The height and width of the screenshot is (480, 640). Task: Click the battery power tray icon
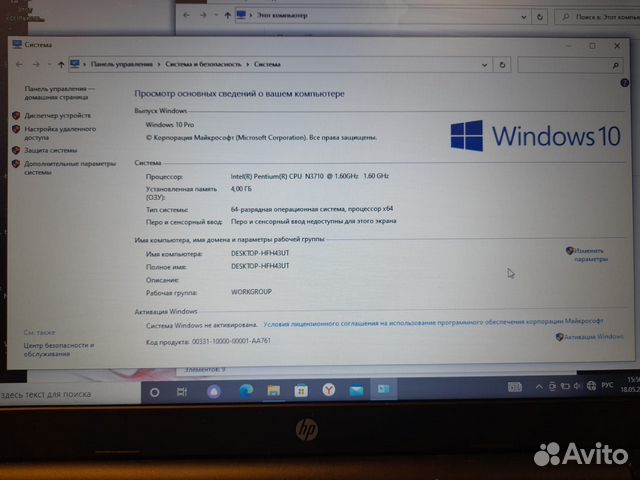564,386
